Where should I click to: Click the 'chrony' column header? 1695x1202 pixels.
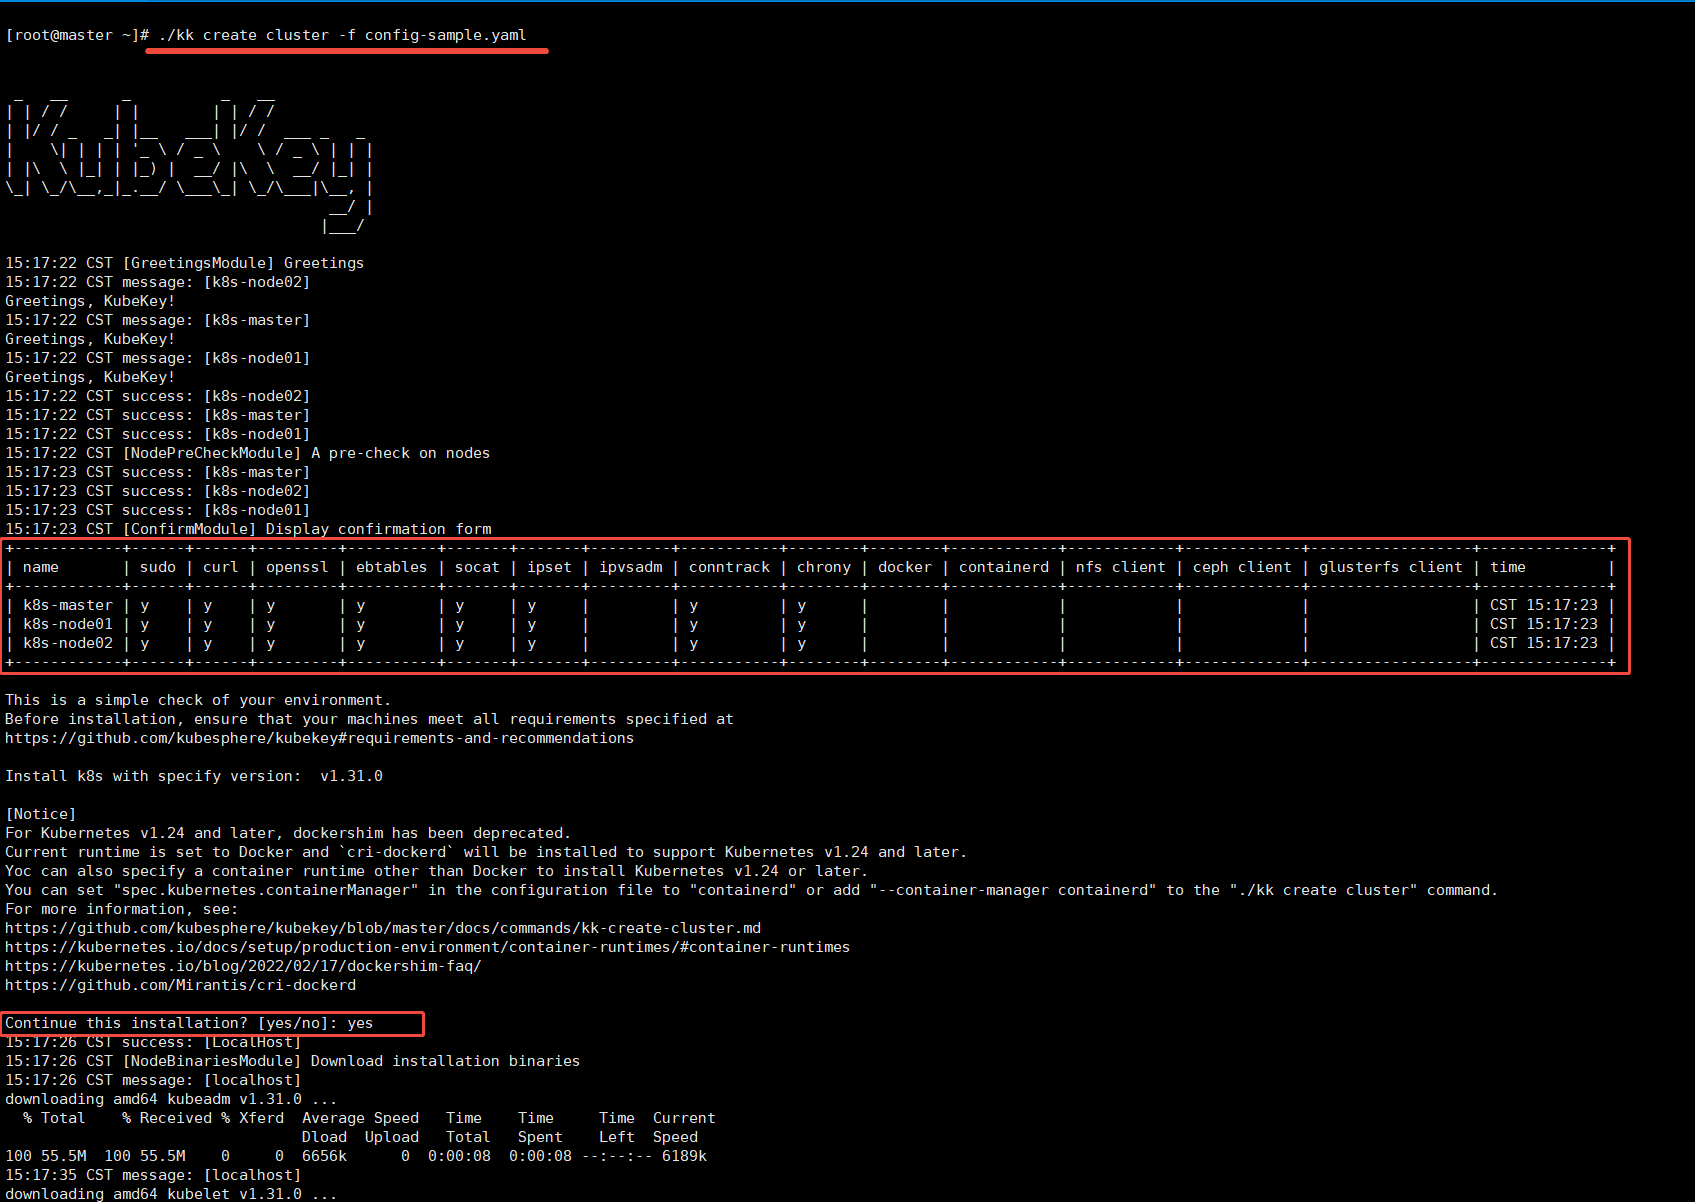823,567
